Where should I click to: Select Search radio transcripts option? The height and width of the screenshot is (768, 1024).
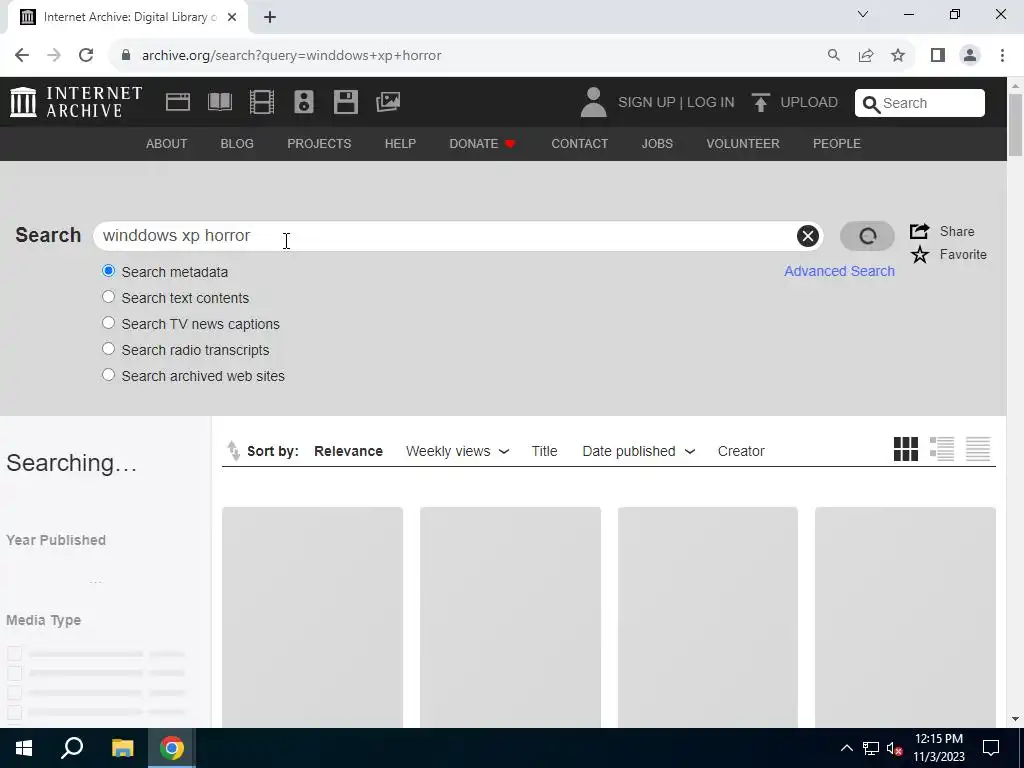click(108, 349)
